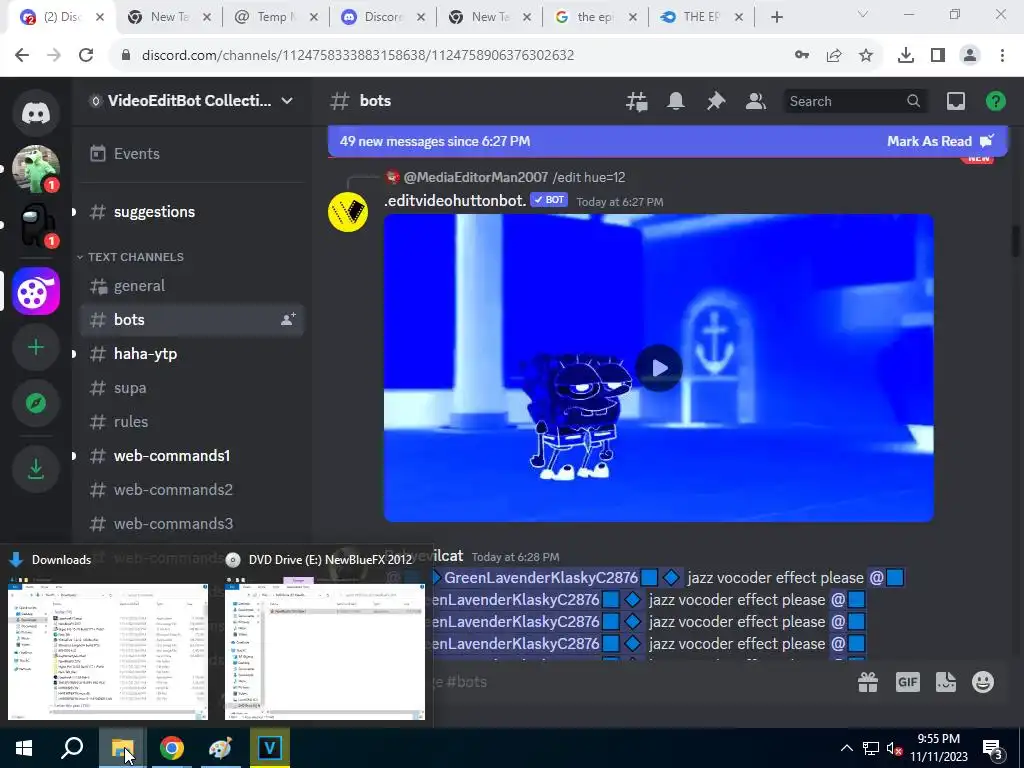
Task: Open the Discord inbox icon
Action: (x=956, y=101)
